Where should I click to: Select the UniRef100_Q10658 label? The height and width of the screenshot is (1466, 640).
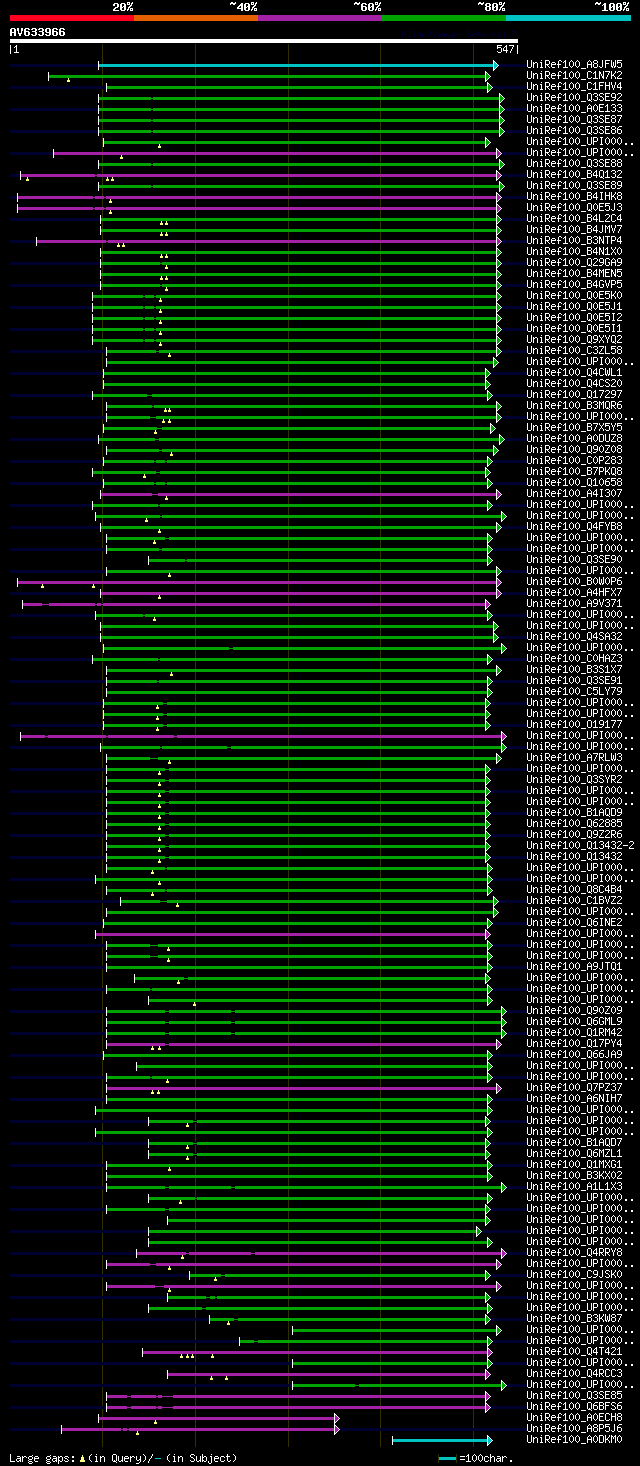click(x=574, y=483)
